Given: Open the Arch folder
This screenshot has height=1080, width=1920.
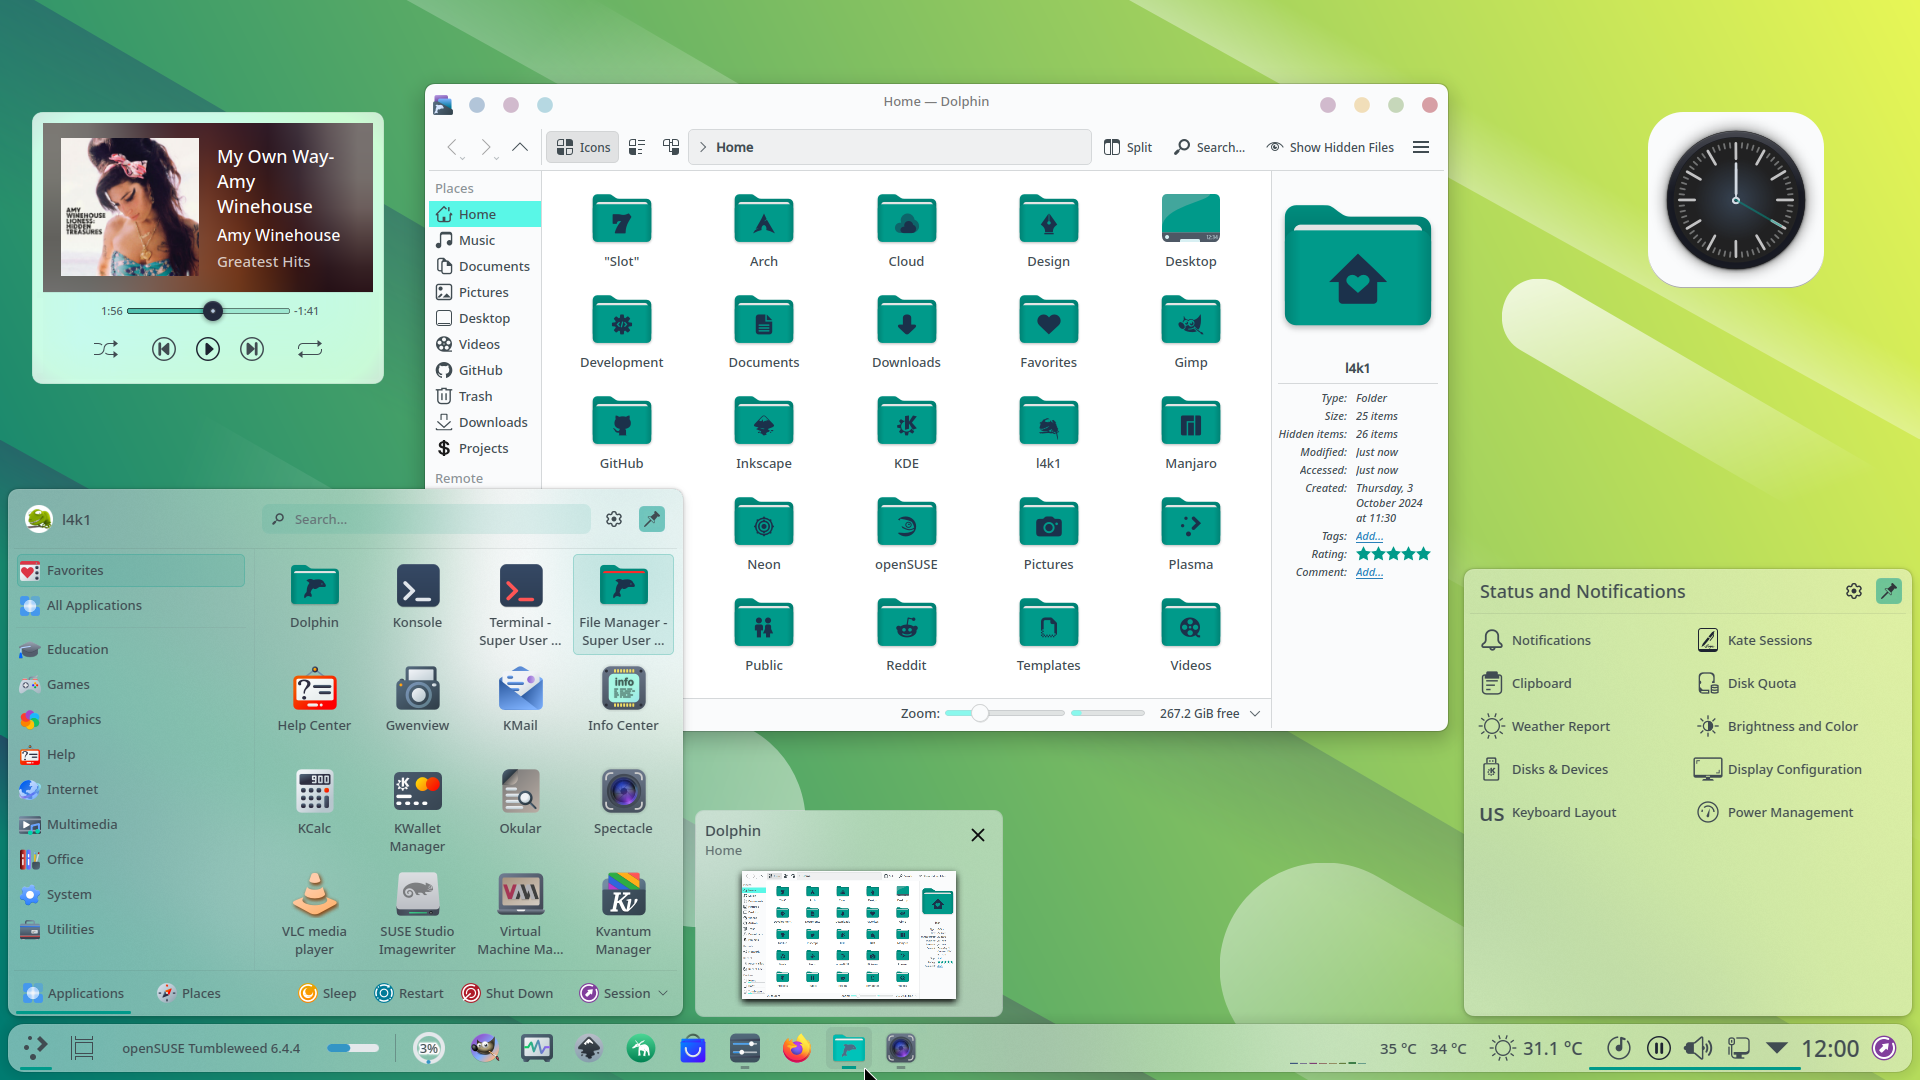Looking at the screenshot, I should click(x=763, y=231).
